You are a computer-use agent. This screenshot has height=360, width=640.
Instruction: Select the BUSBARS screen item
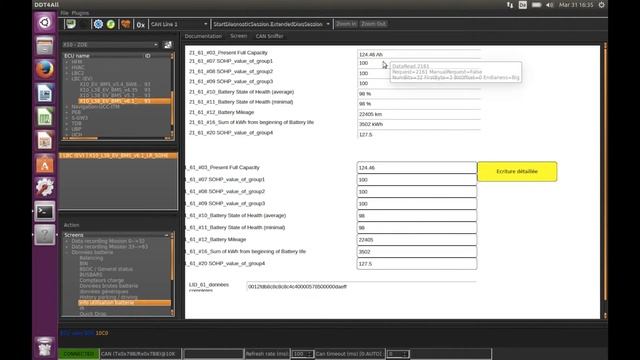(x=91, y=275)
